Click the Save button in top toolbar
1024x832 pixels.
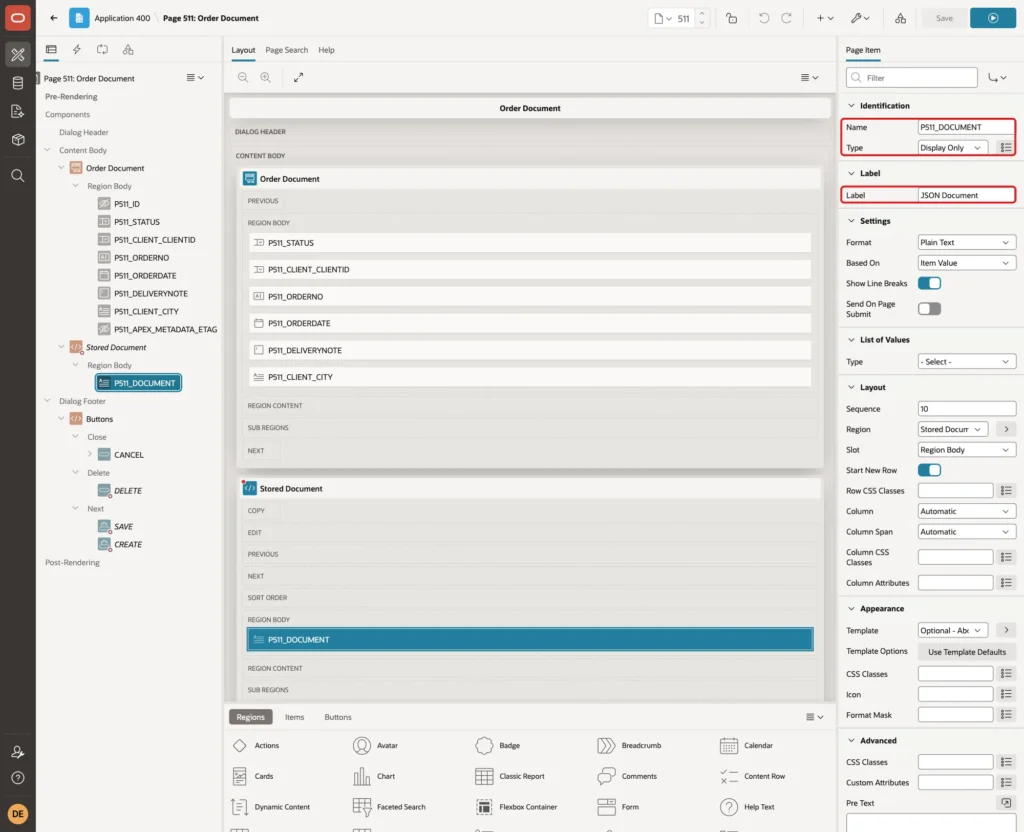pos(944,18)
